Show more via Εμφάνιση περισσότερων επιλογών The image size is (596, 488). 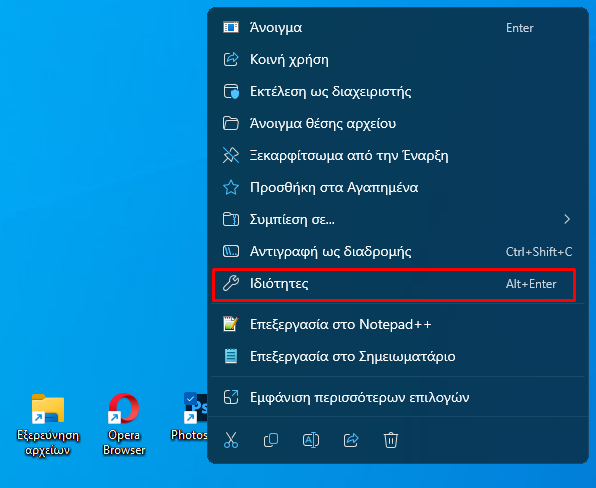pos(396,397)
